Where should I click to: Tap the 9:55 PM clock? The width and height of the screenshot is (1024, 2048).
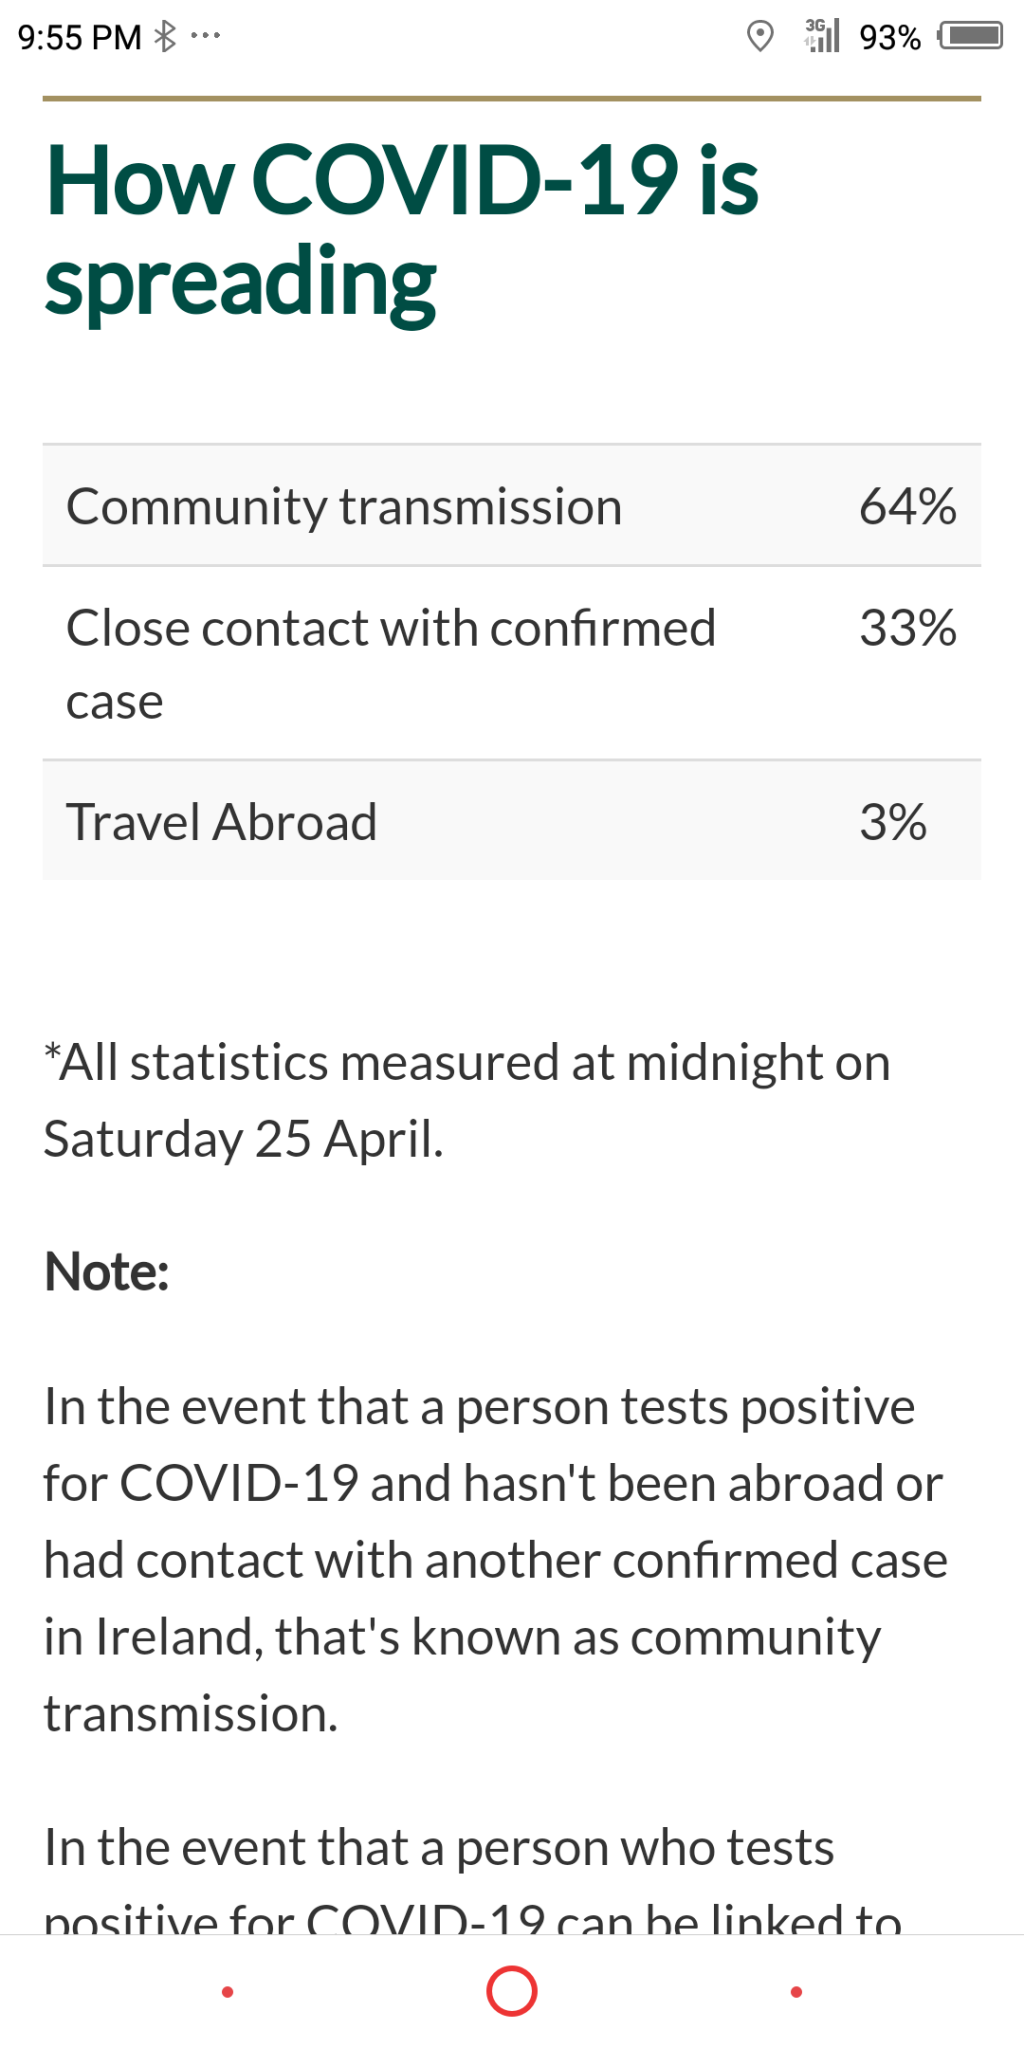click(79, 38)
